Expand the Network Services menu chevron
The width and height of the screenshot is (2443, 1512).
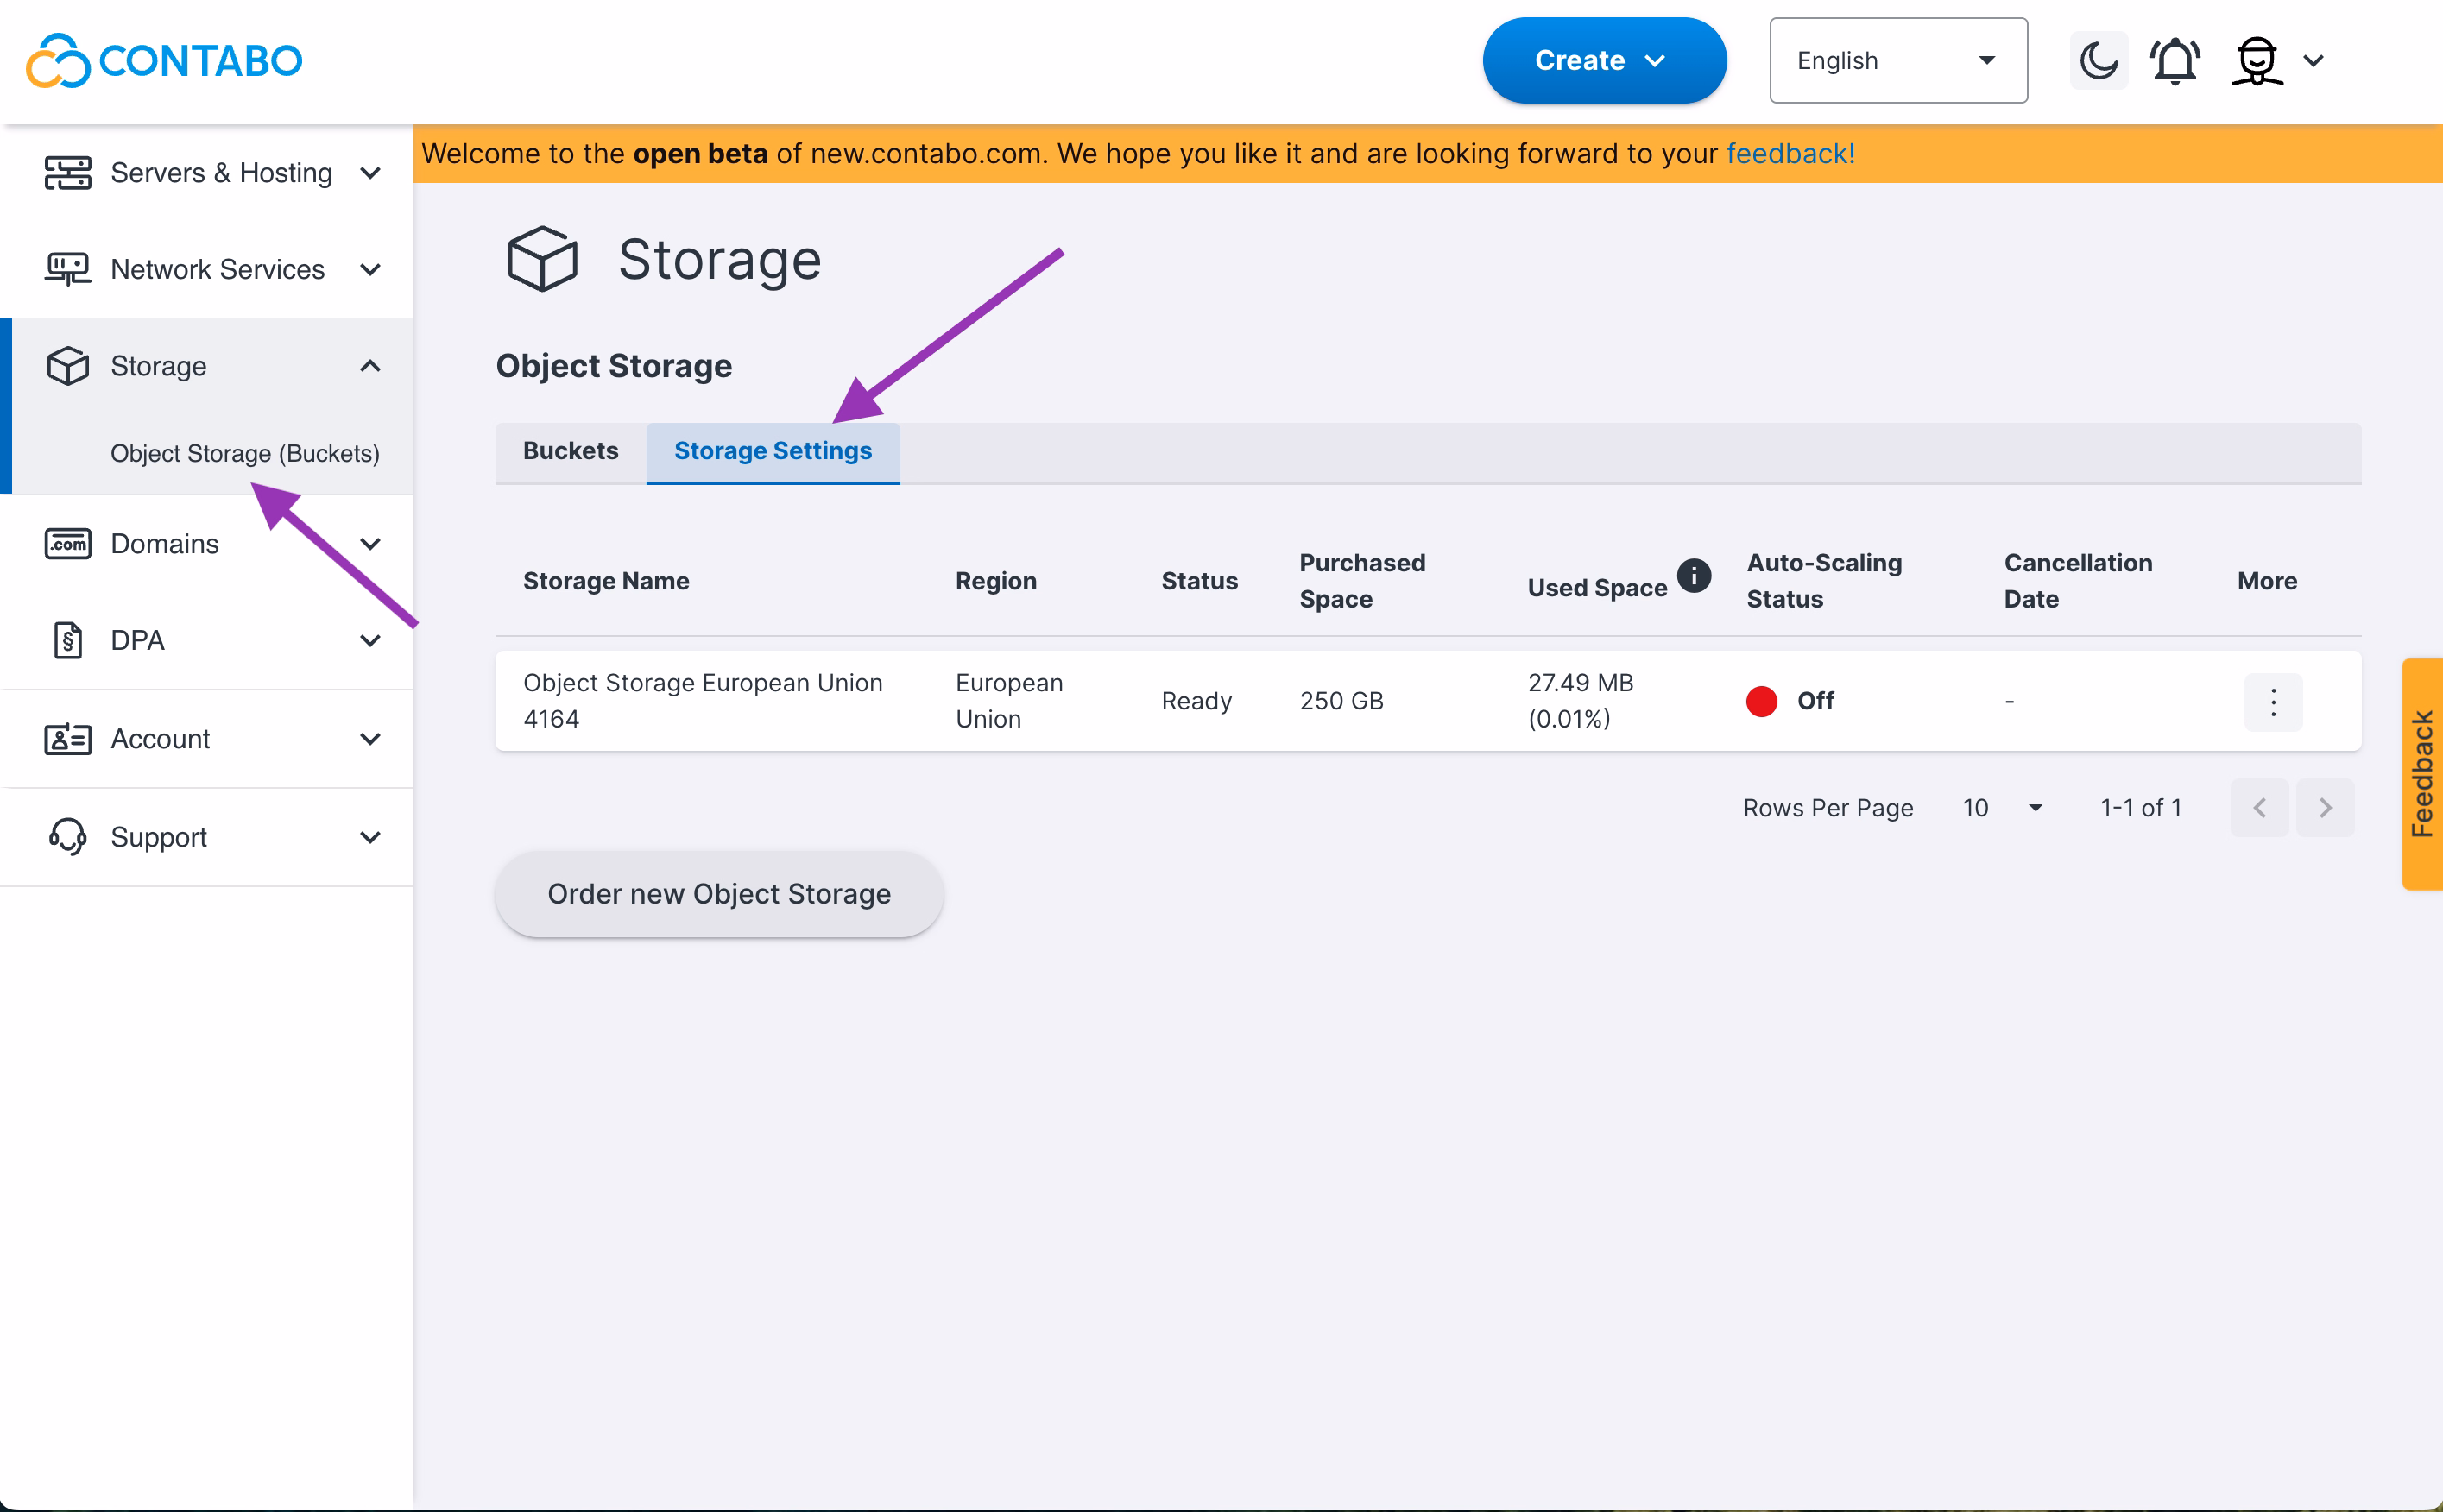(370, 270)
